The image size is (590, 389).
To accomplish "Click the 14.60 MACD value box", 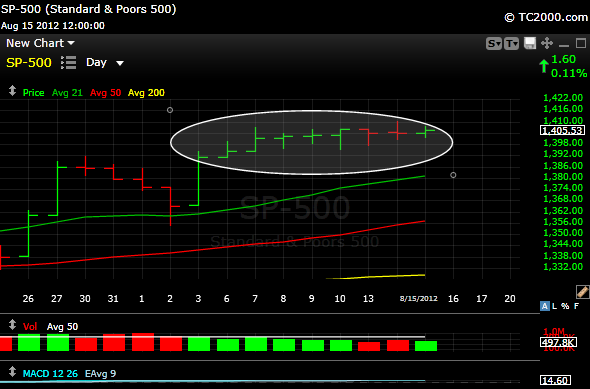I will coord(555,380).
